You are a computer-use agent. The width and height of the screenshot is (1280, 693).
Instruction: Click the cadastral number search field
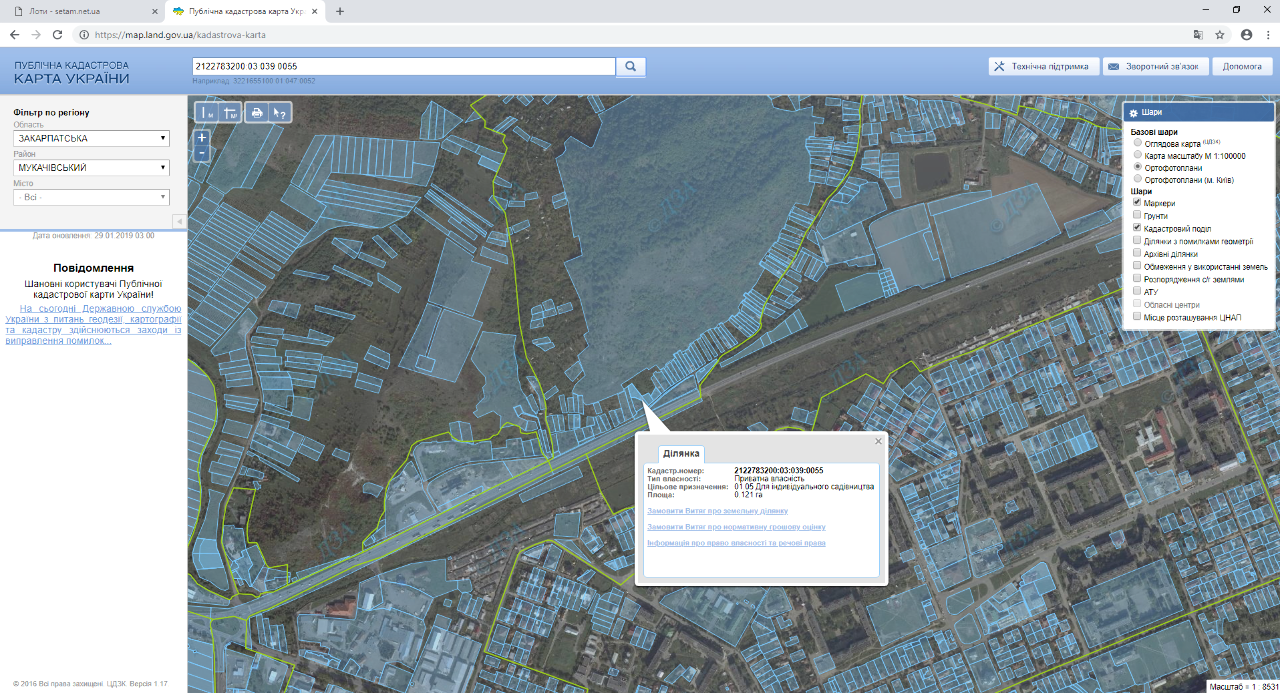click(403, 67)
